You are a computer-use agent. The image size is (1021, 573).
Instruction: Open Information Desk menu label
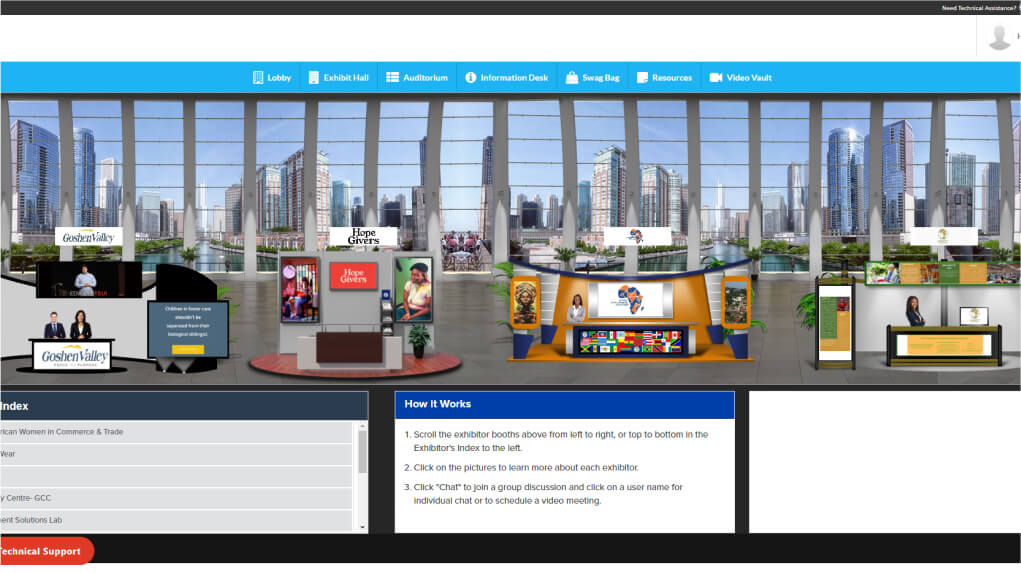pyautogui.click(x=514, y=77)
